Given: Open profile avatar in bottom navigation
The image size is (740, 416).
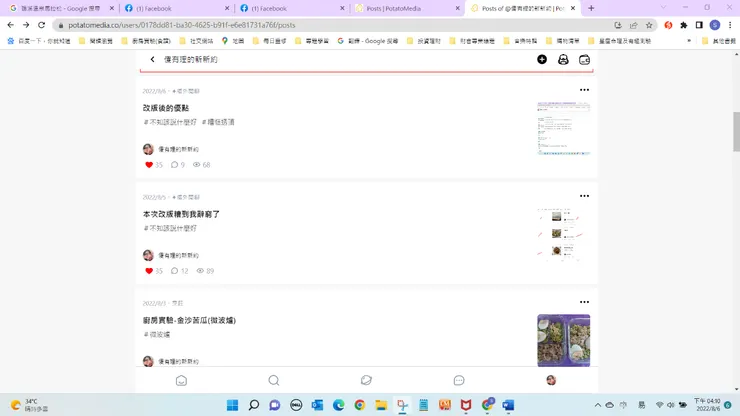Looking at the screenshot, I should pyautogui.click(x=551, y=381).
